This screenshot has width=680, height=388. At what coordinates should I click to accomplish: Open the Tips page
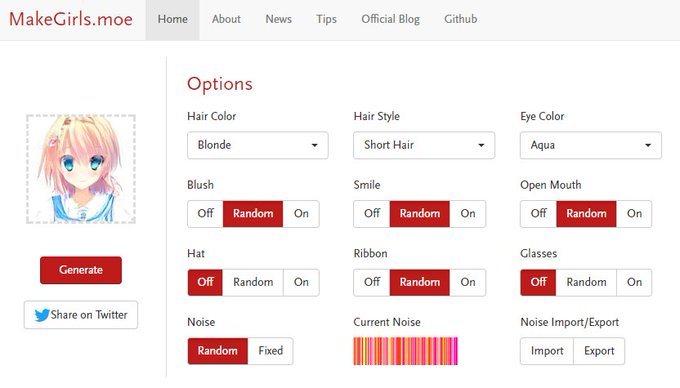(x=326, y=20)
